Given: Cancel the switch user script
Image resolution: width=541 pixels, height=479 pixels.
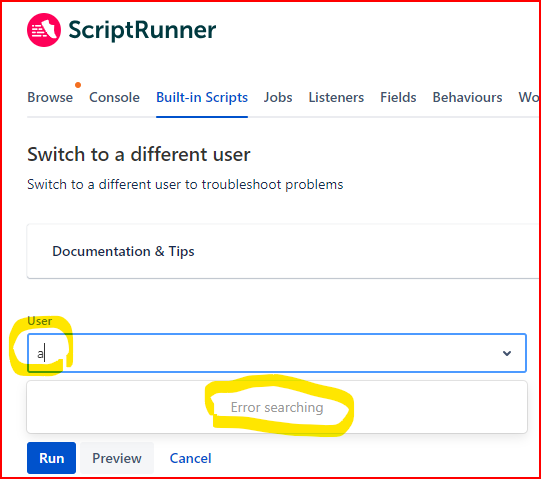Looking at the screenshot, I should (190, 458).
